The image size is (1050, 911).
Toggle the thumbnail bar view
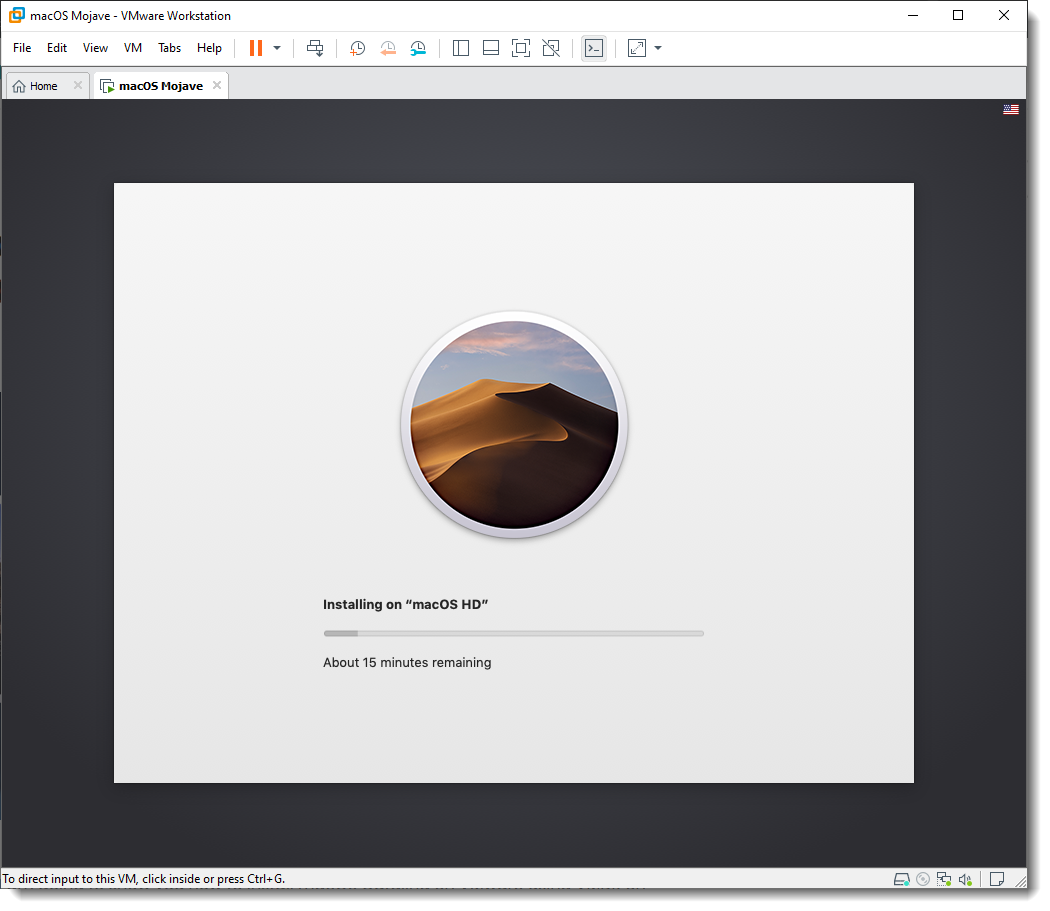click(491, 48)
